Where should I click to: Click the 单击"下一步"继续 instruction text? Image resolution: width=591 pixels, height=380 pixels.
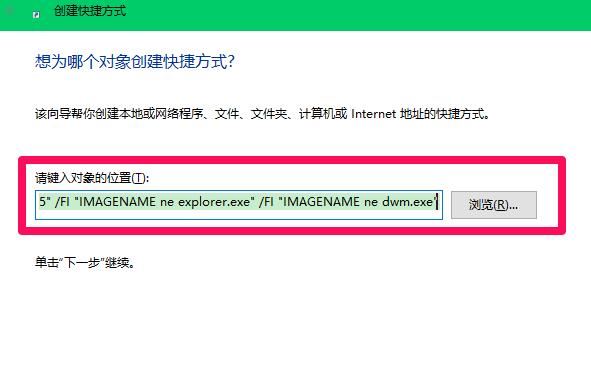coord(85,262)
